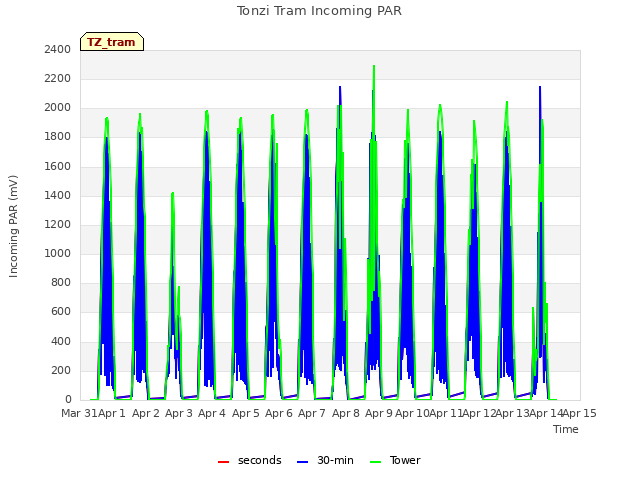Click the Apr 9 x-axis tick label
The width and height of the screenshot is (640, 480).
379,413
